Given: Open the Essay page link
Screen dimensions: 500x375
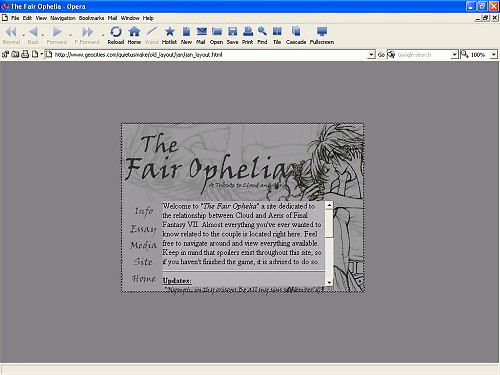Looking at the screenshot, I should (x=143, y=229).
